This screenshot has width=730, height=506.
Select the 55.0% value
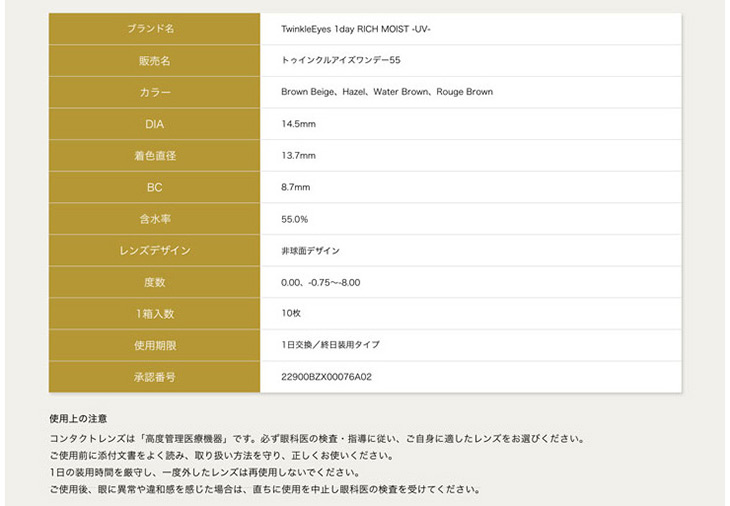click(294, 219)
